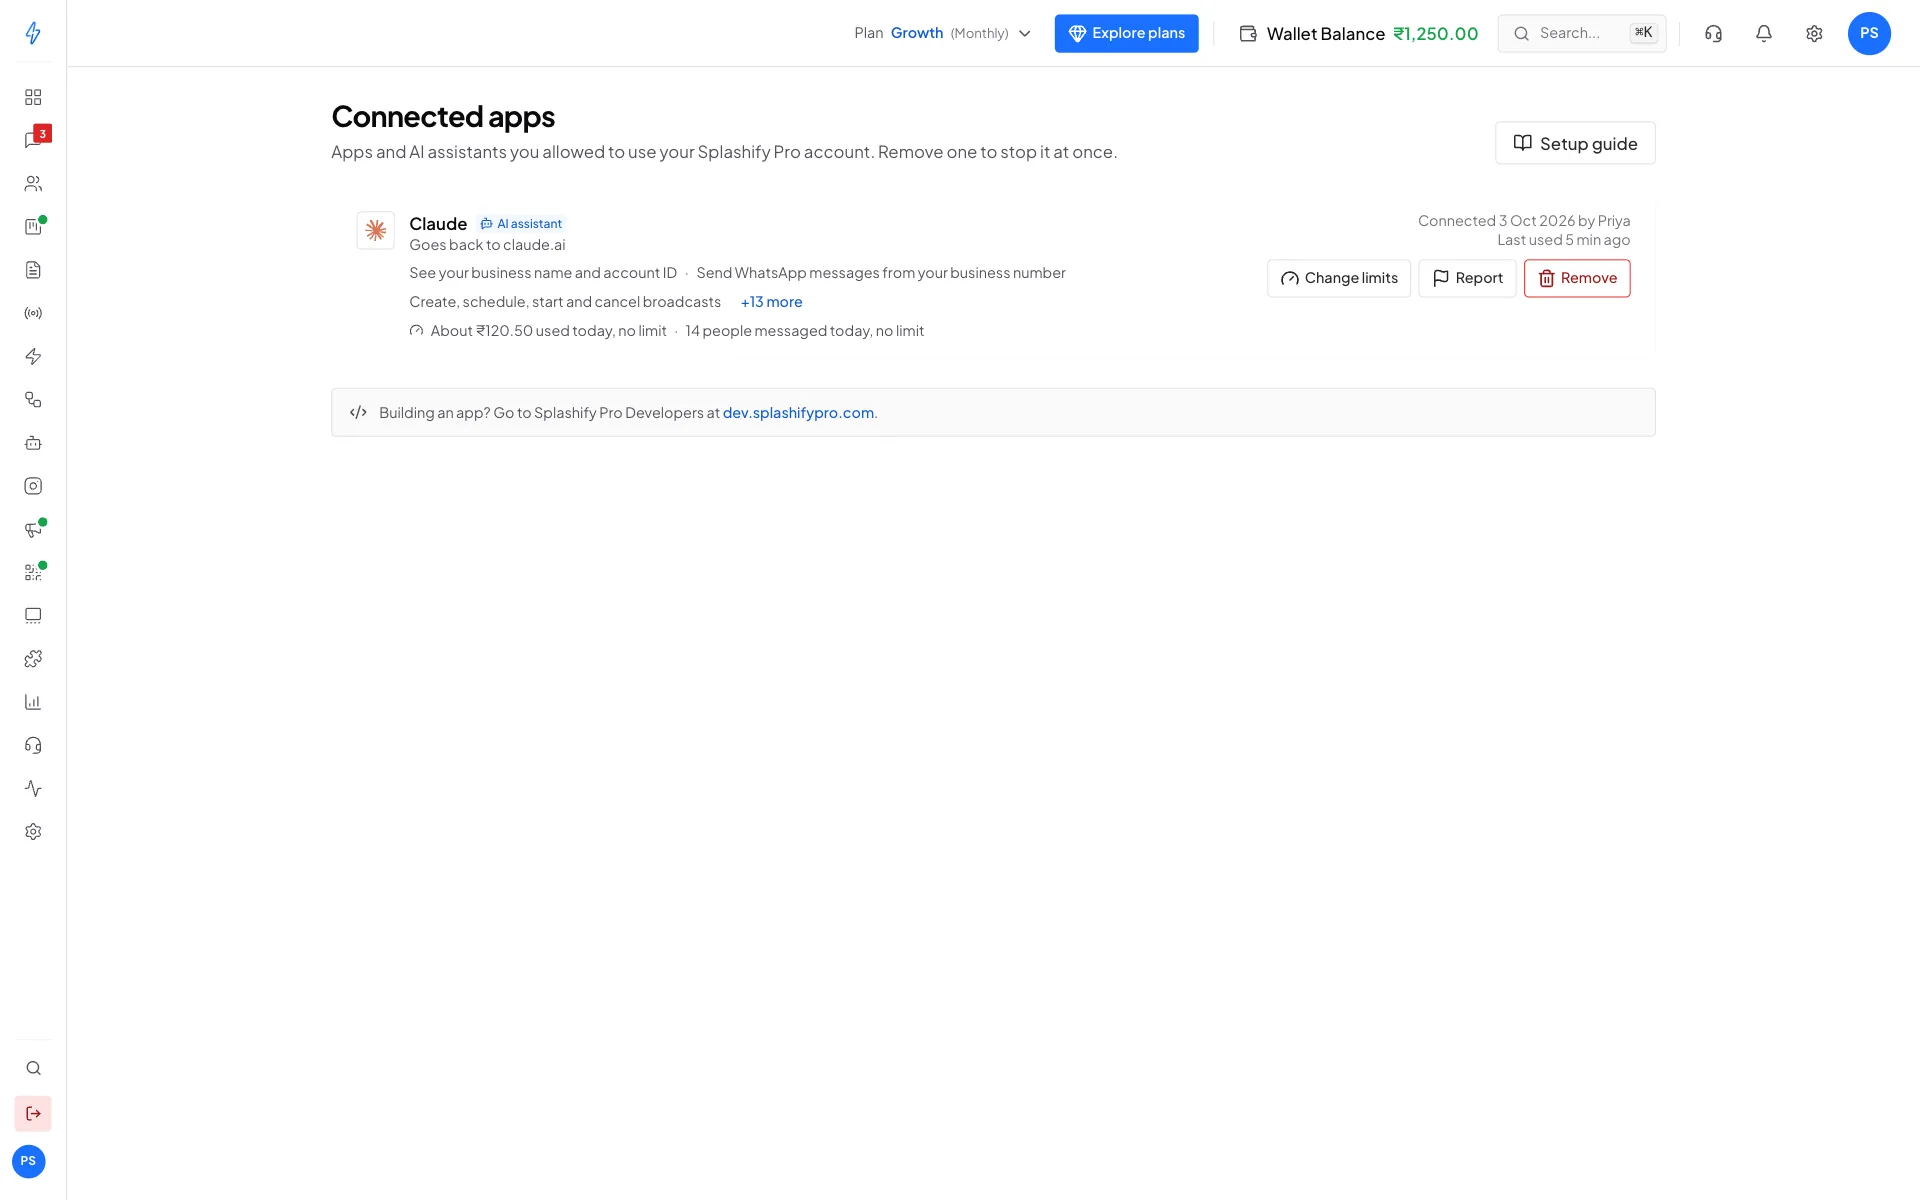Open the contacts people icon in sidebar
Screen dimensions: 1920x1200
33,184
